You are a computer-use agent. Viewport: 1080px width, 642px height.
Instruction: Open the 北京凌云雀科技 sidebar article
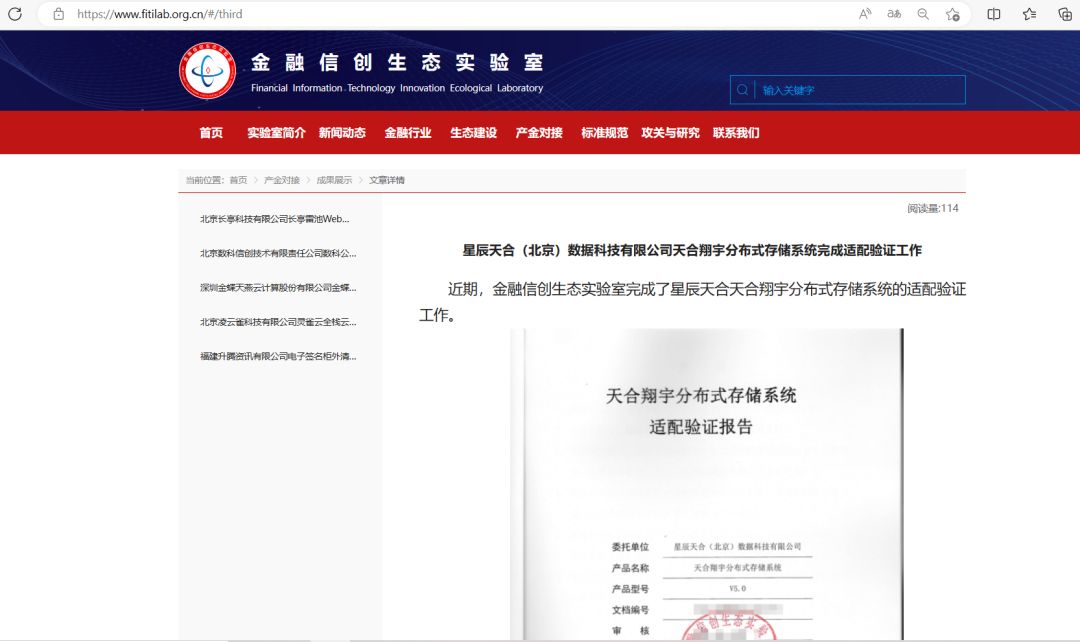(278, 322)
